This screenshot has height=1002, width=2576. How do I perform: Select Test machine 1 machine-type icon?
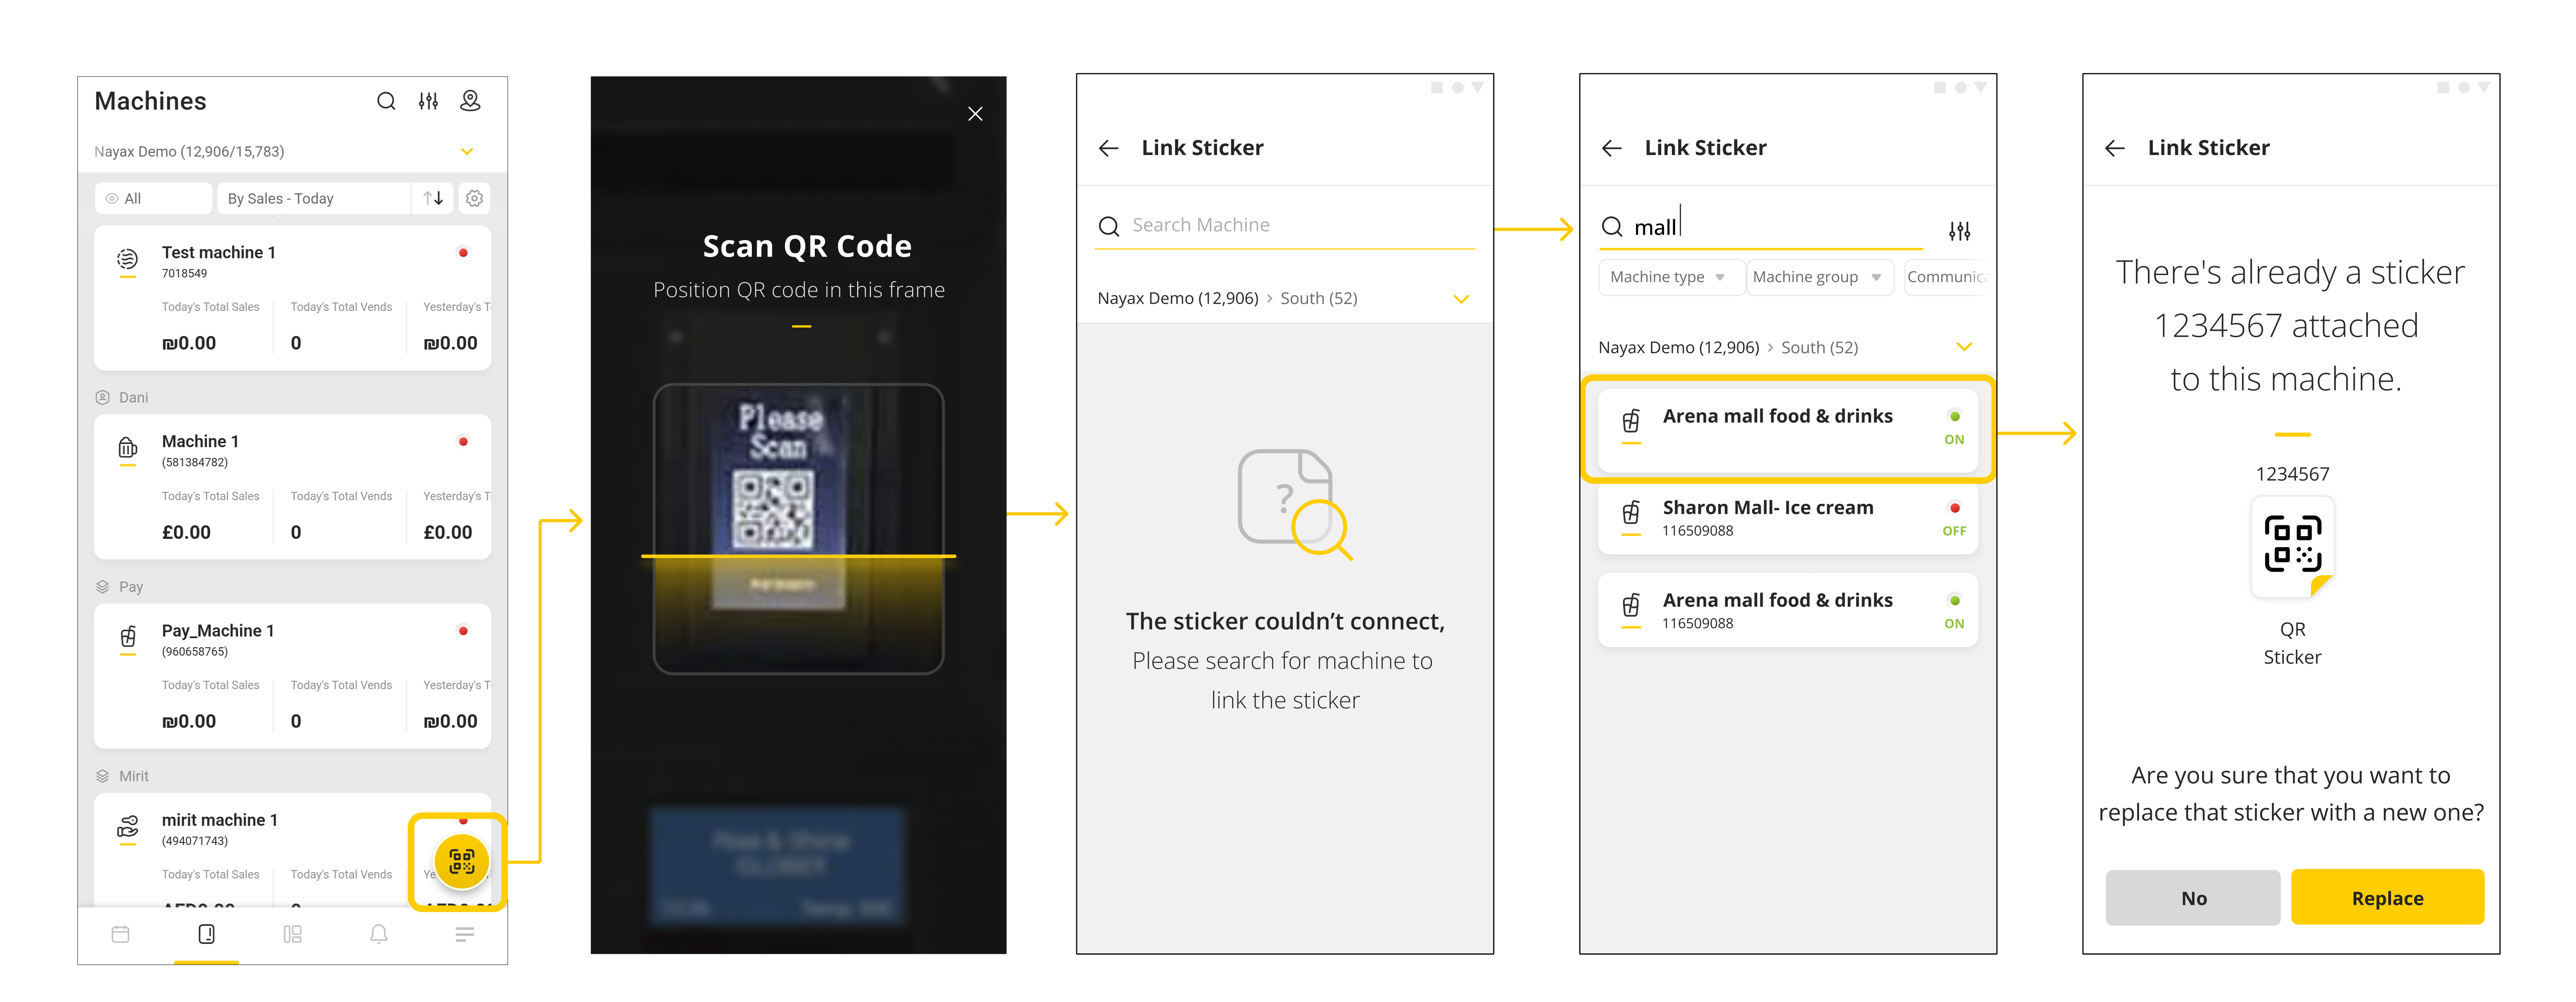coord(127,260)
